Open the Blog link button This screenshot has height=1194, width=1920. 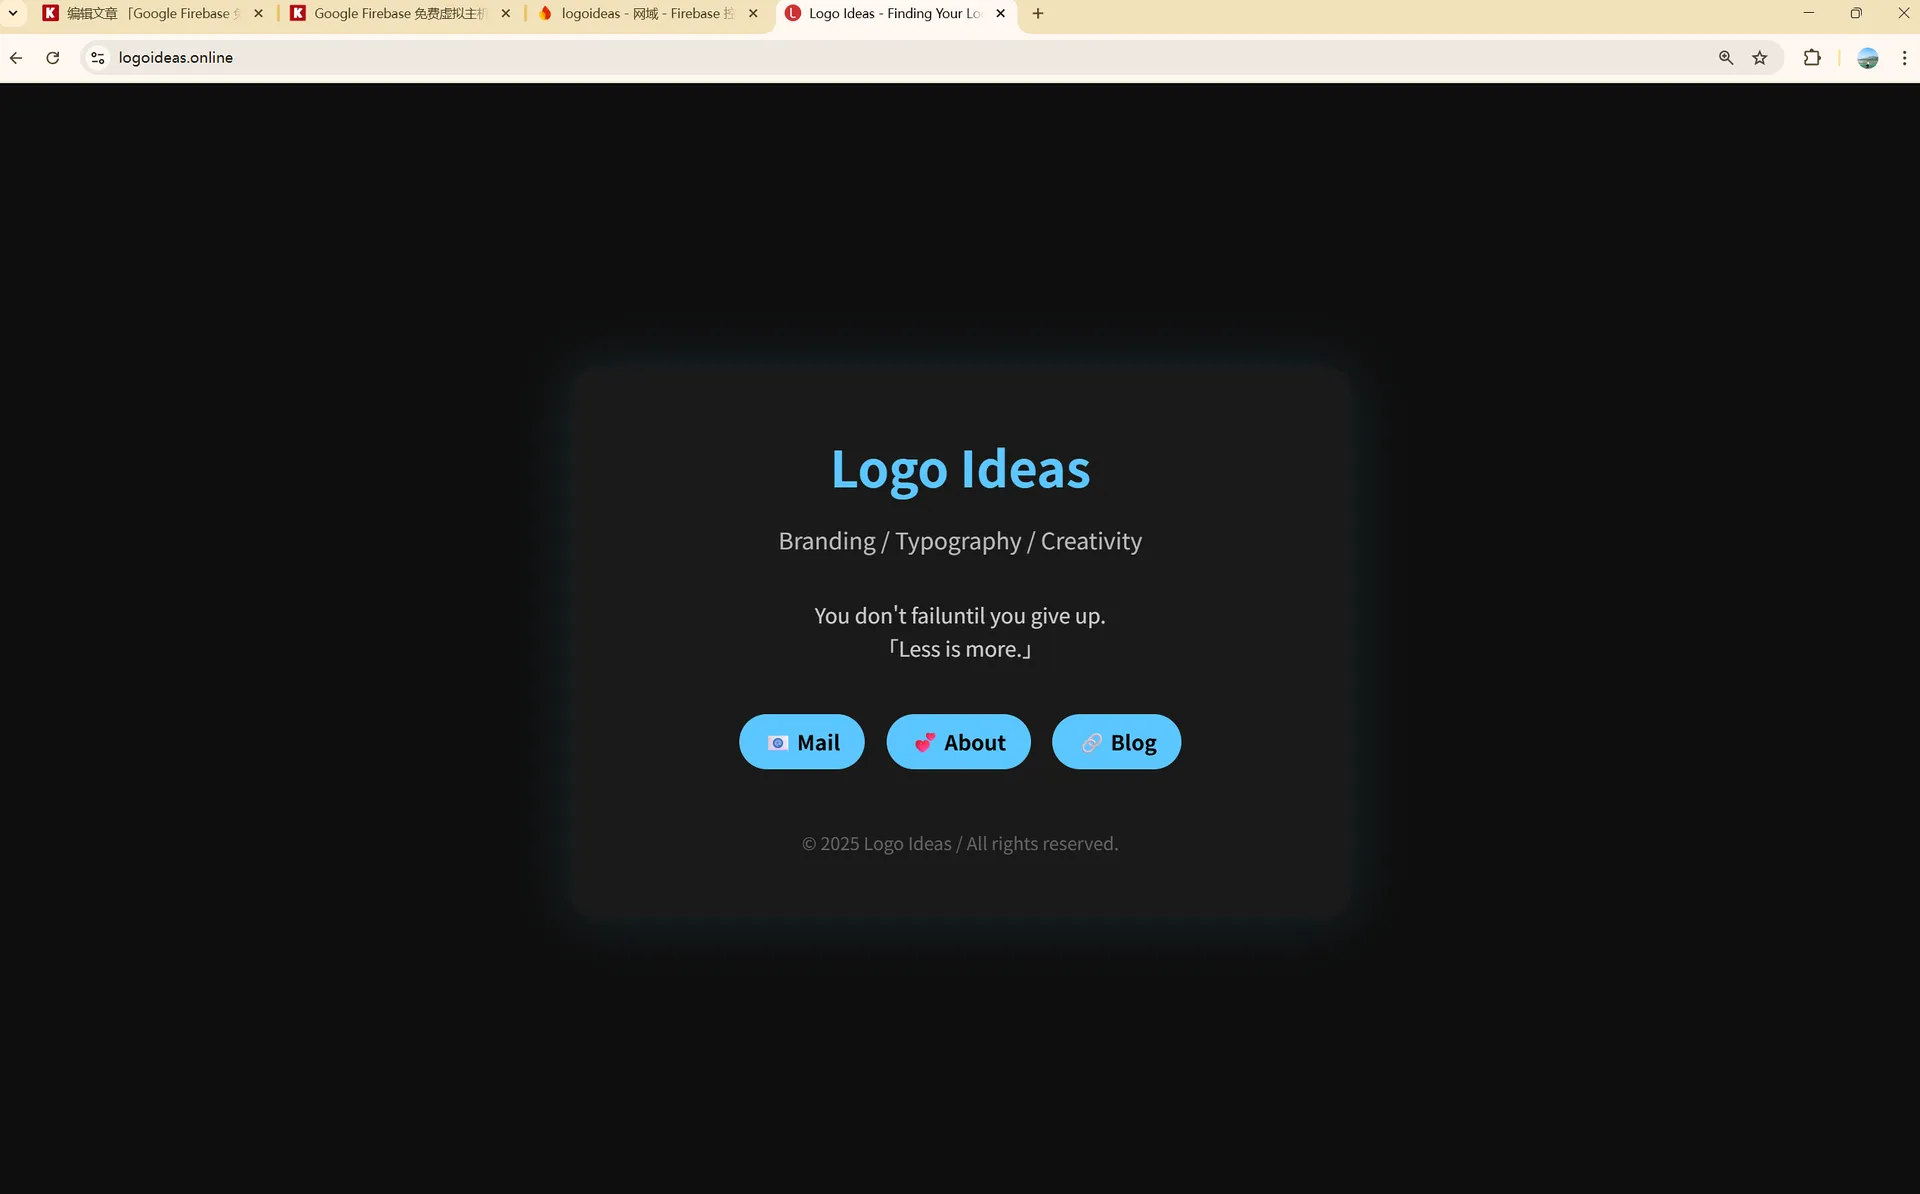pos(1116,742)
